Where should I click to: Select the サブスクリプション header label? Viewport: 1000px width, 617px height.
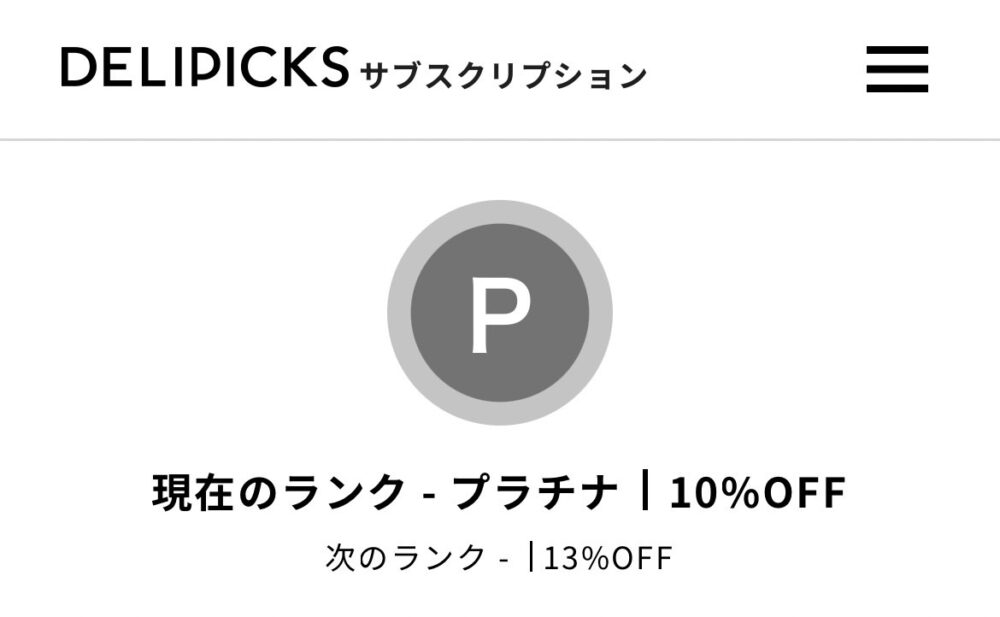click(x=503, y=76)
